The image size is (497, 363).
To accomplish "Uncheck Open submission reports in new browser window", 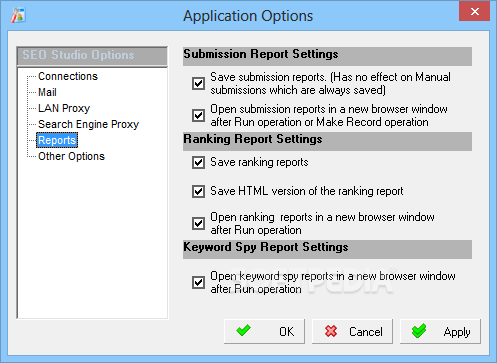I will [198, 115].
